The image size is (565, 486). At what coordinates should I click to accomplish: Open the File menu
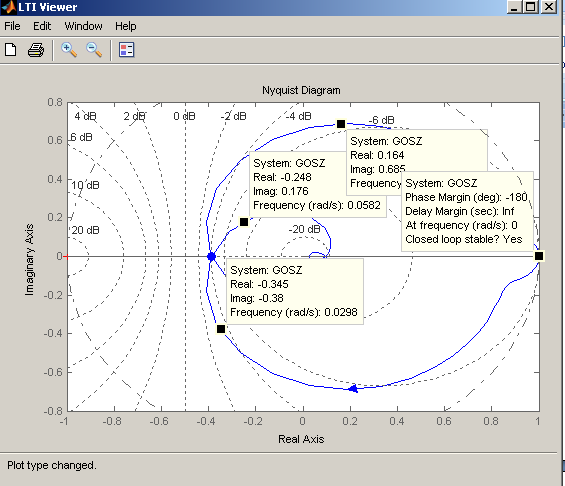pos(12,26)
